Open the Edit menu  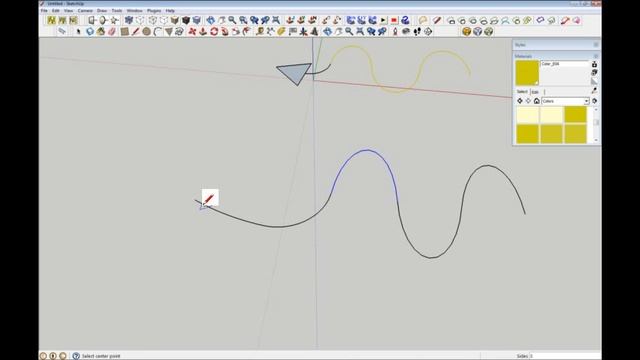(x=56, y=11)
